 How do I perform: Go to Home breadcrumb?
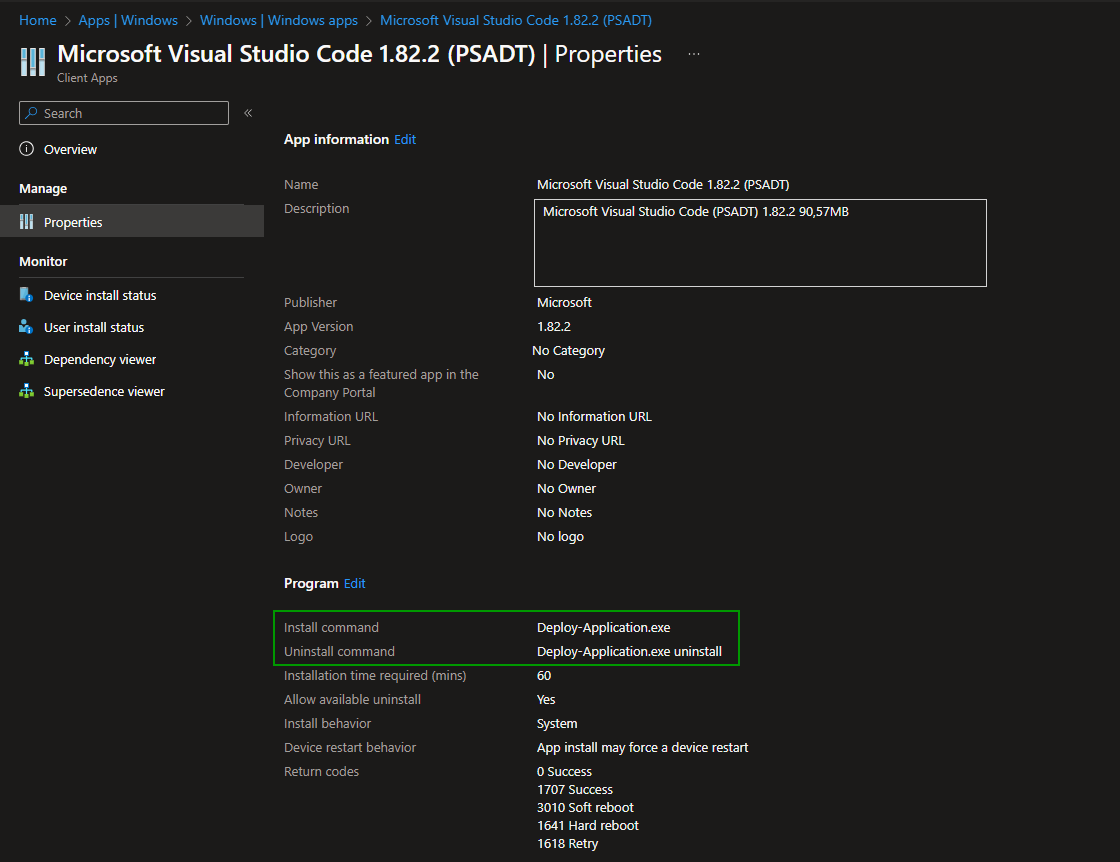(x=38, y=20)
